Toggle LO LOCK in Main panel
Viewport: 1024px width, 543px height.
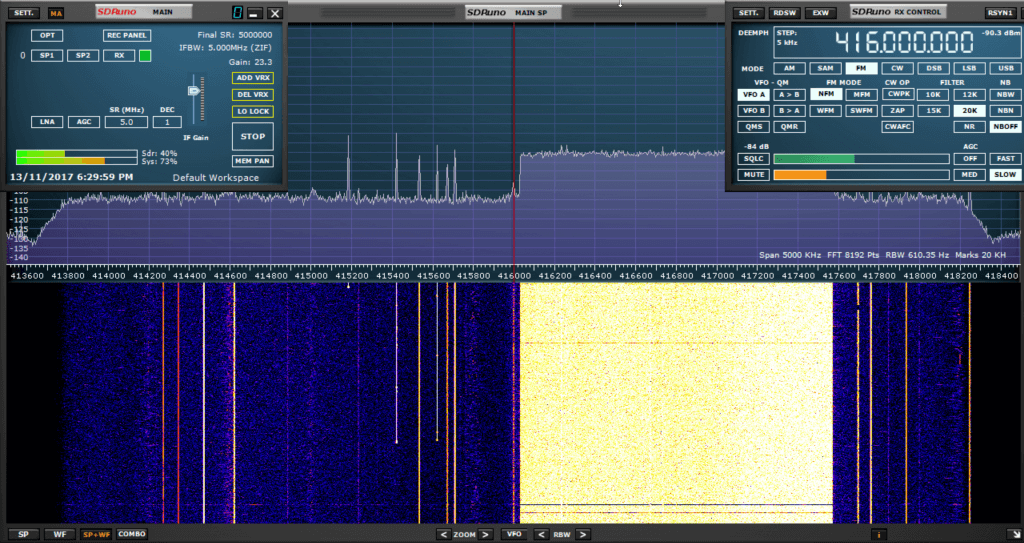pos(252,111)
